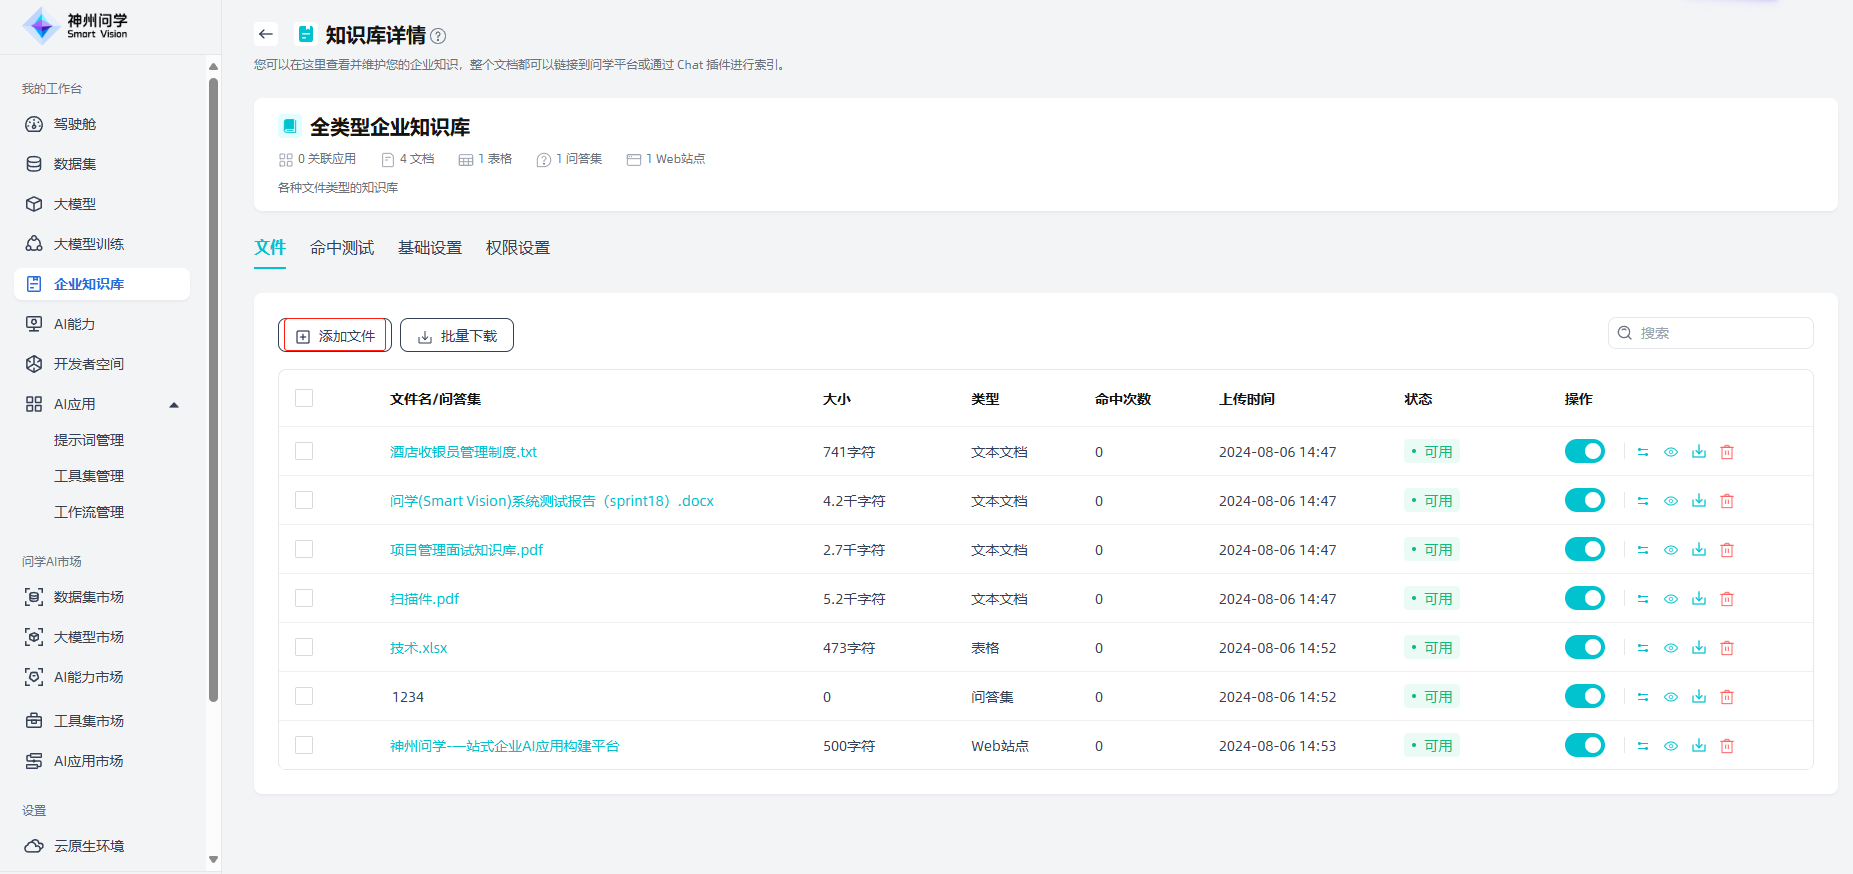This screenshot has width=1853, height=874.
Task: Select all files with header checkbox
Action: 304,398
